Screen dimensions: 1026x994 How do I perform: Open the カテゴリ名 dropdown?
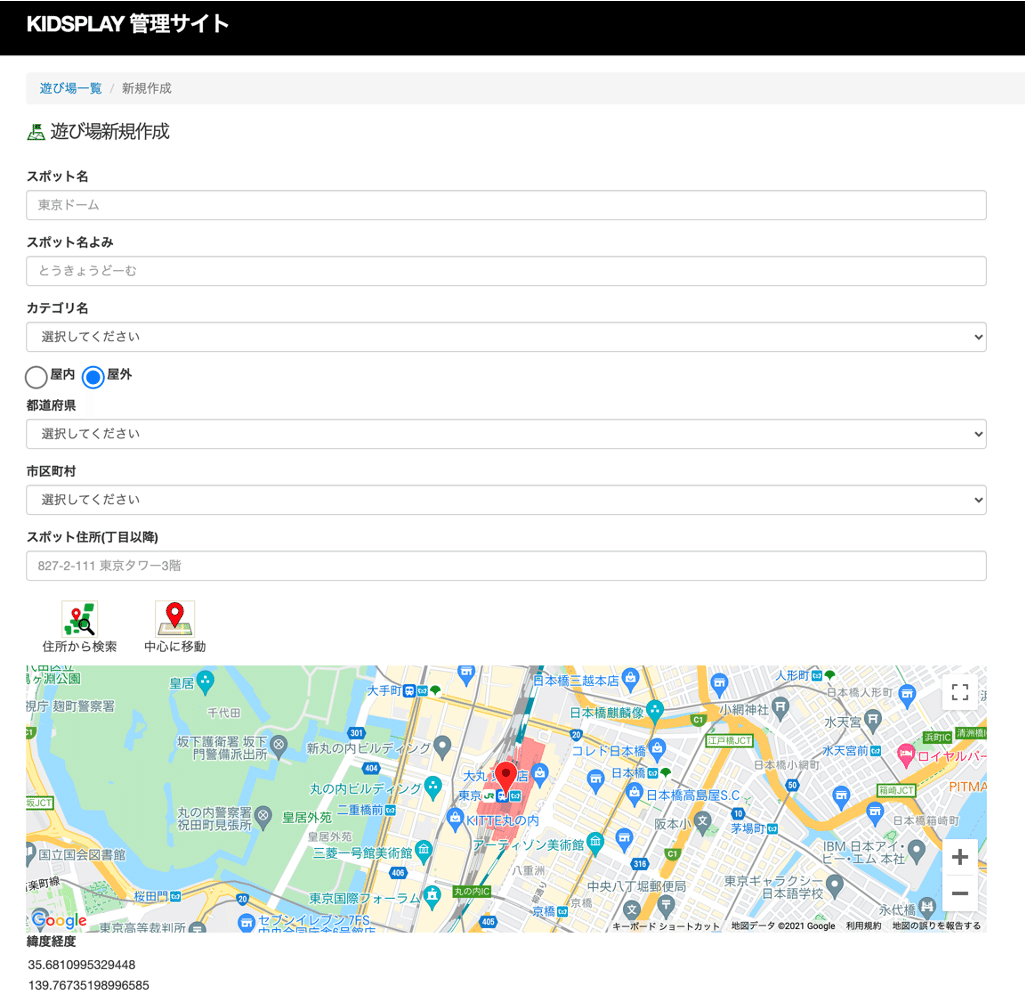point(506,337)
